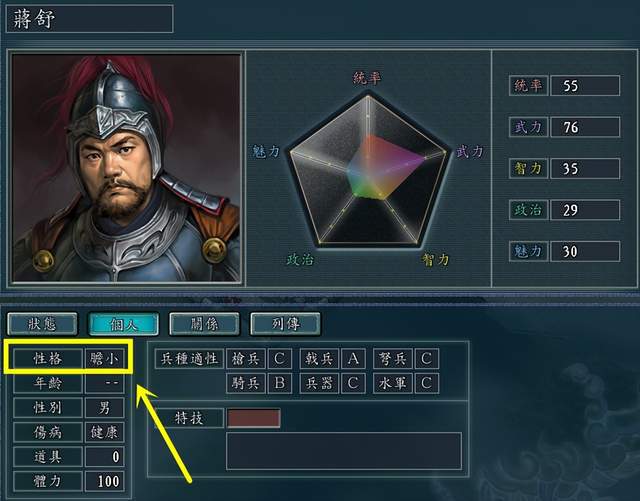Select the 槍兵 troop type label
640x501 pixels.
(x=246, y=359)
